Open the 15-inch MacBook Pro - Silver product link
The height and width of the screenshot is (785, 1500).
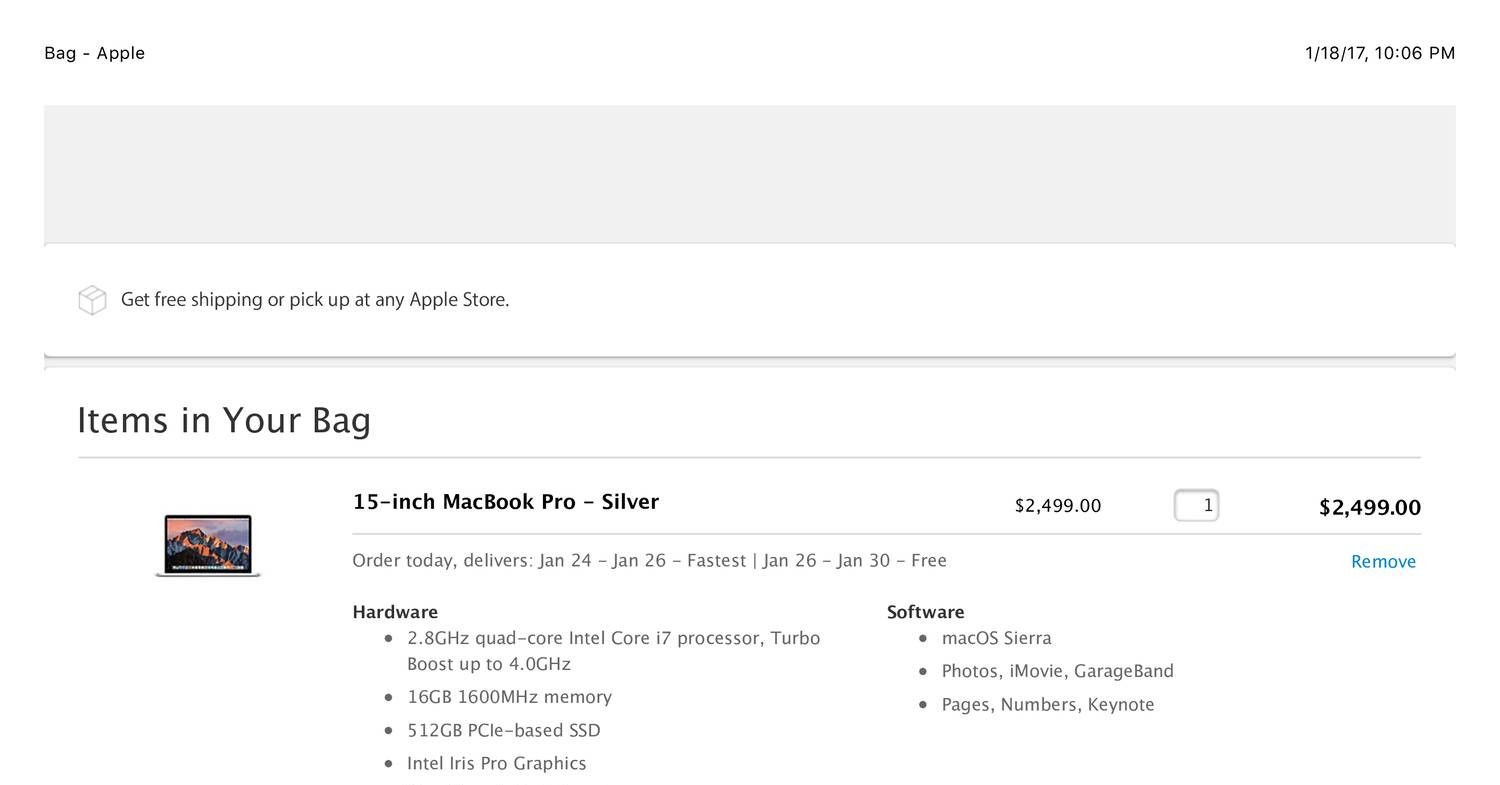coord(505,501)
